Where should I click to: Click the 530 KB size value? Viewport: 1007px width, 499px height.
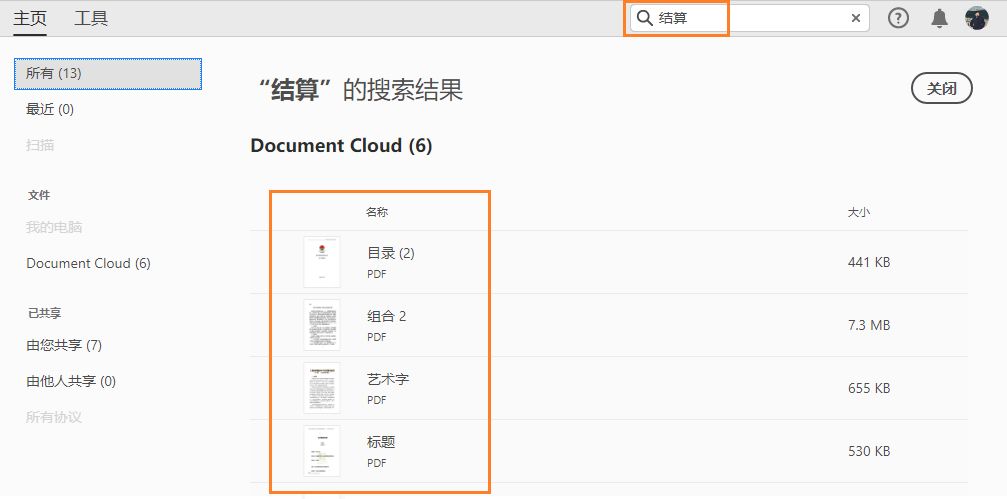[869, 451]
